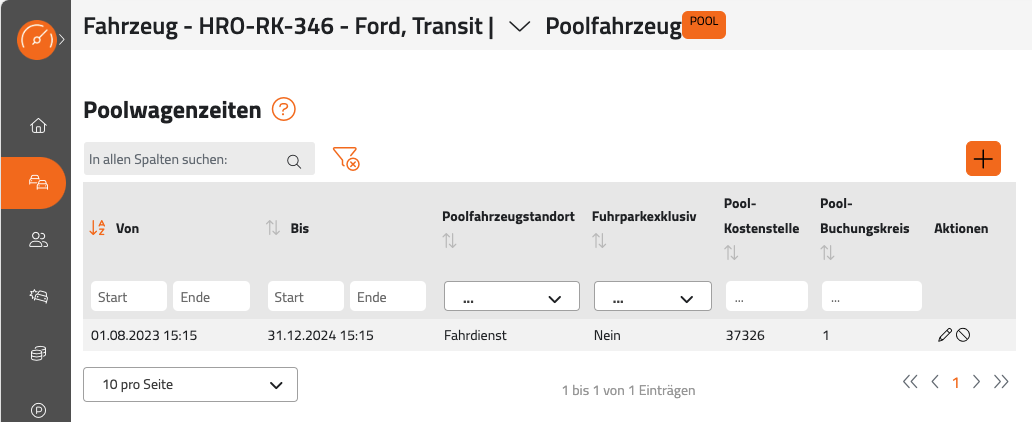
Task: Add new pool time with plus button
Action: 983,159
